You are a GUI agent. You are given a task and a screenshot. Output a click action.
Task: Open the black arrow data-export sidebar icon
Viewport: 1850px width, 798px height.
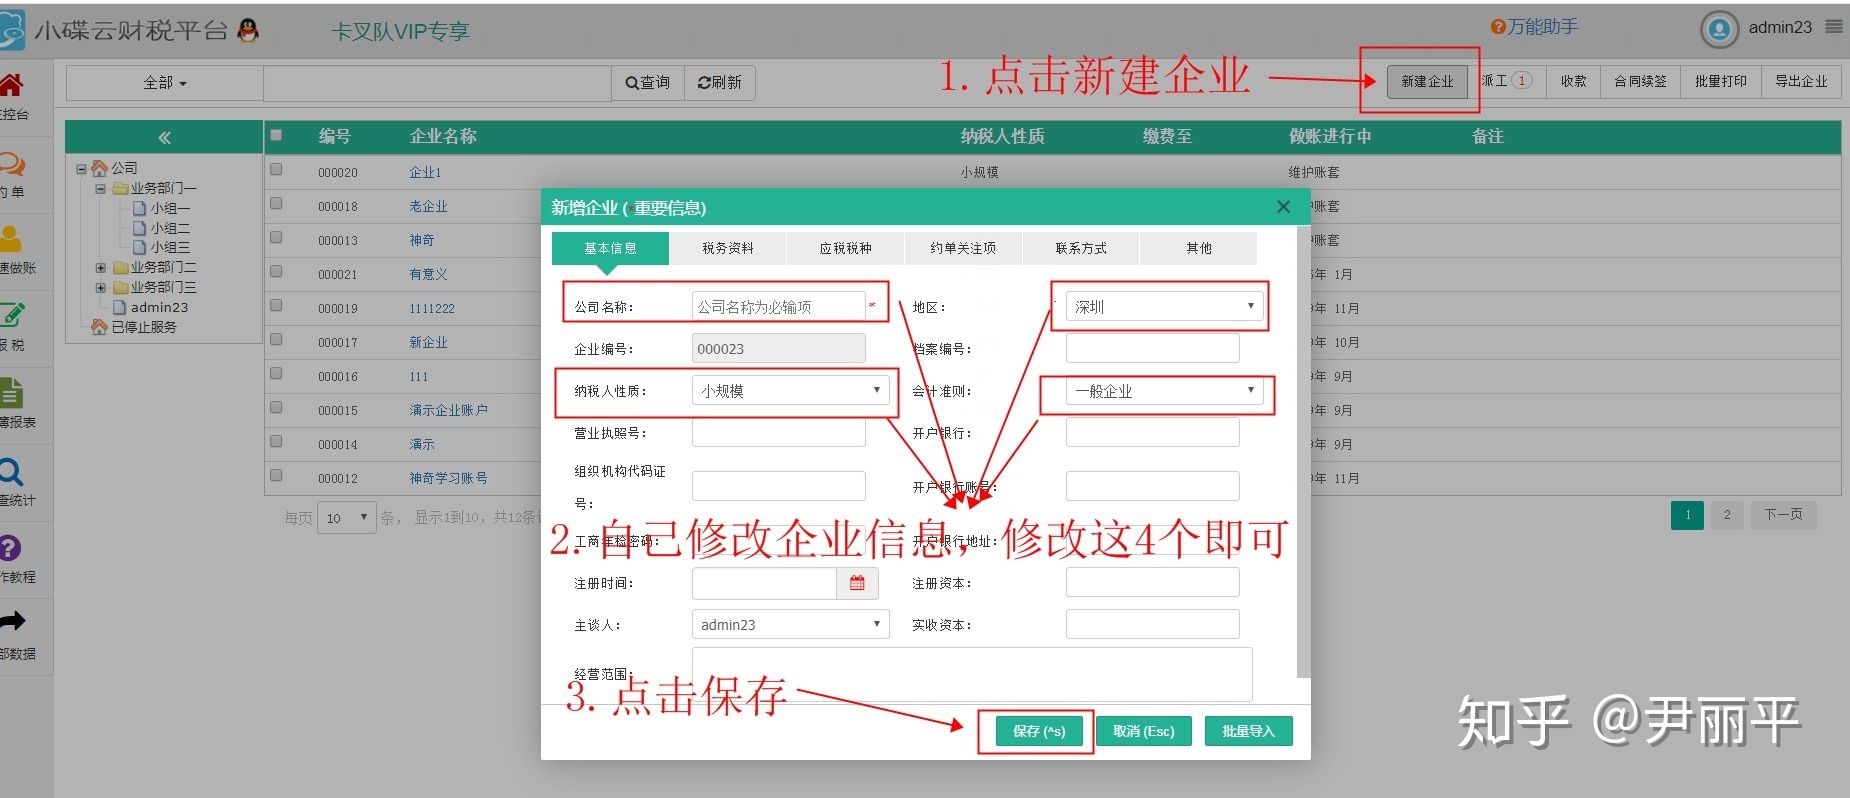coord(11,622)
